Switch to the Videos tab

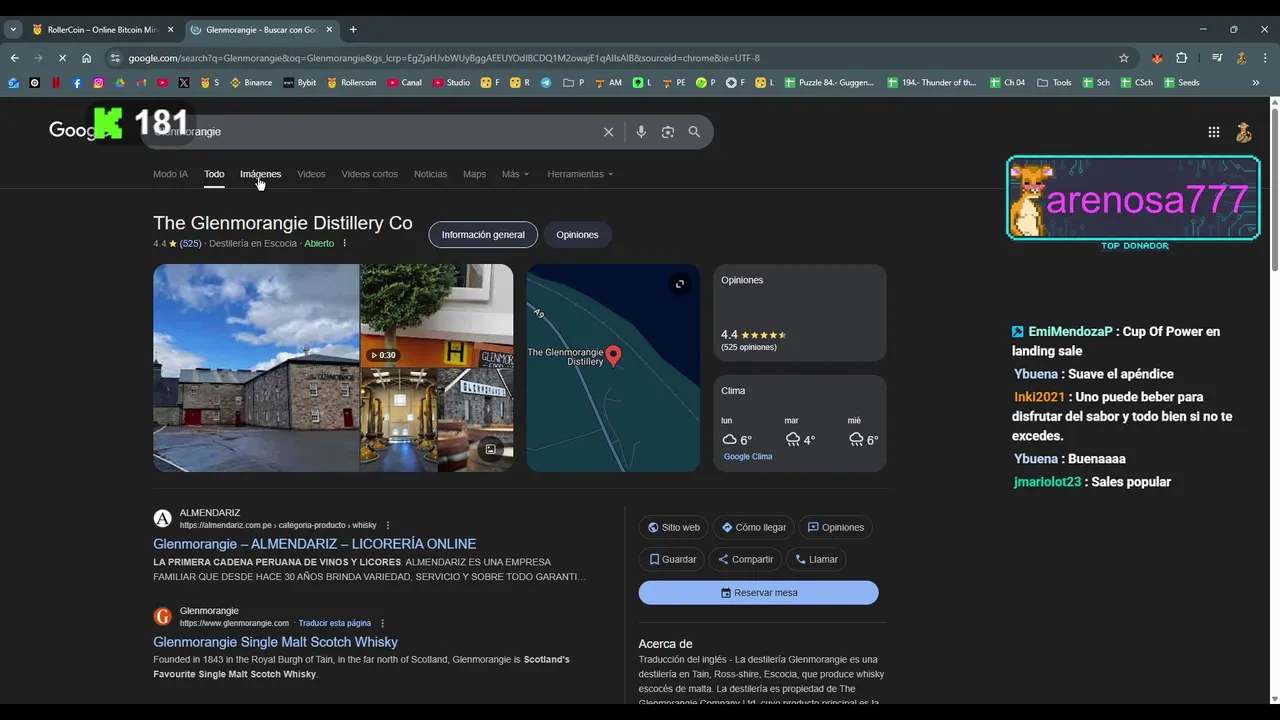311,174
